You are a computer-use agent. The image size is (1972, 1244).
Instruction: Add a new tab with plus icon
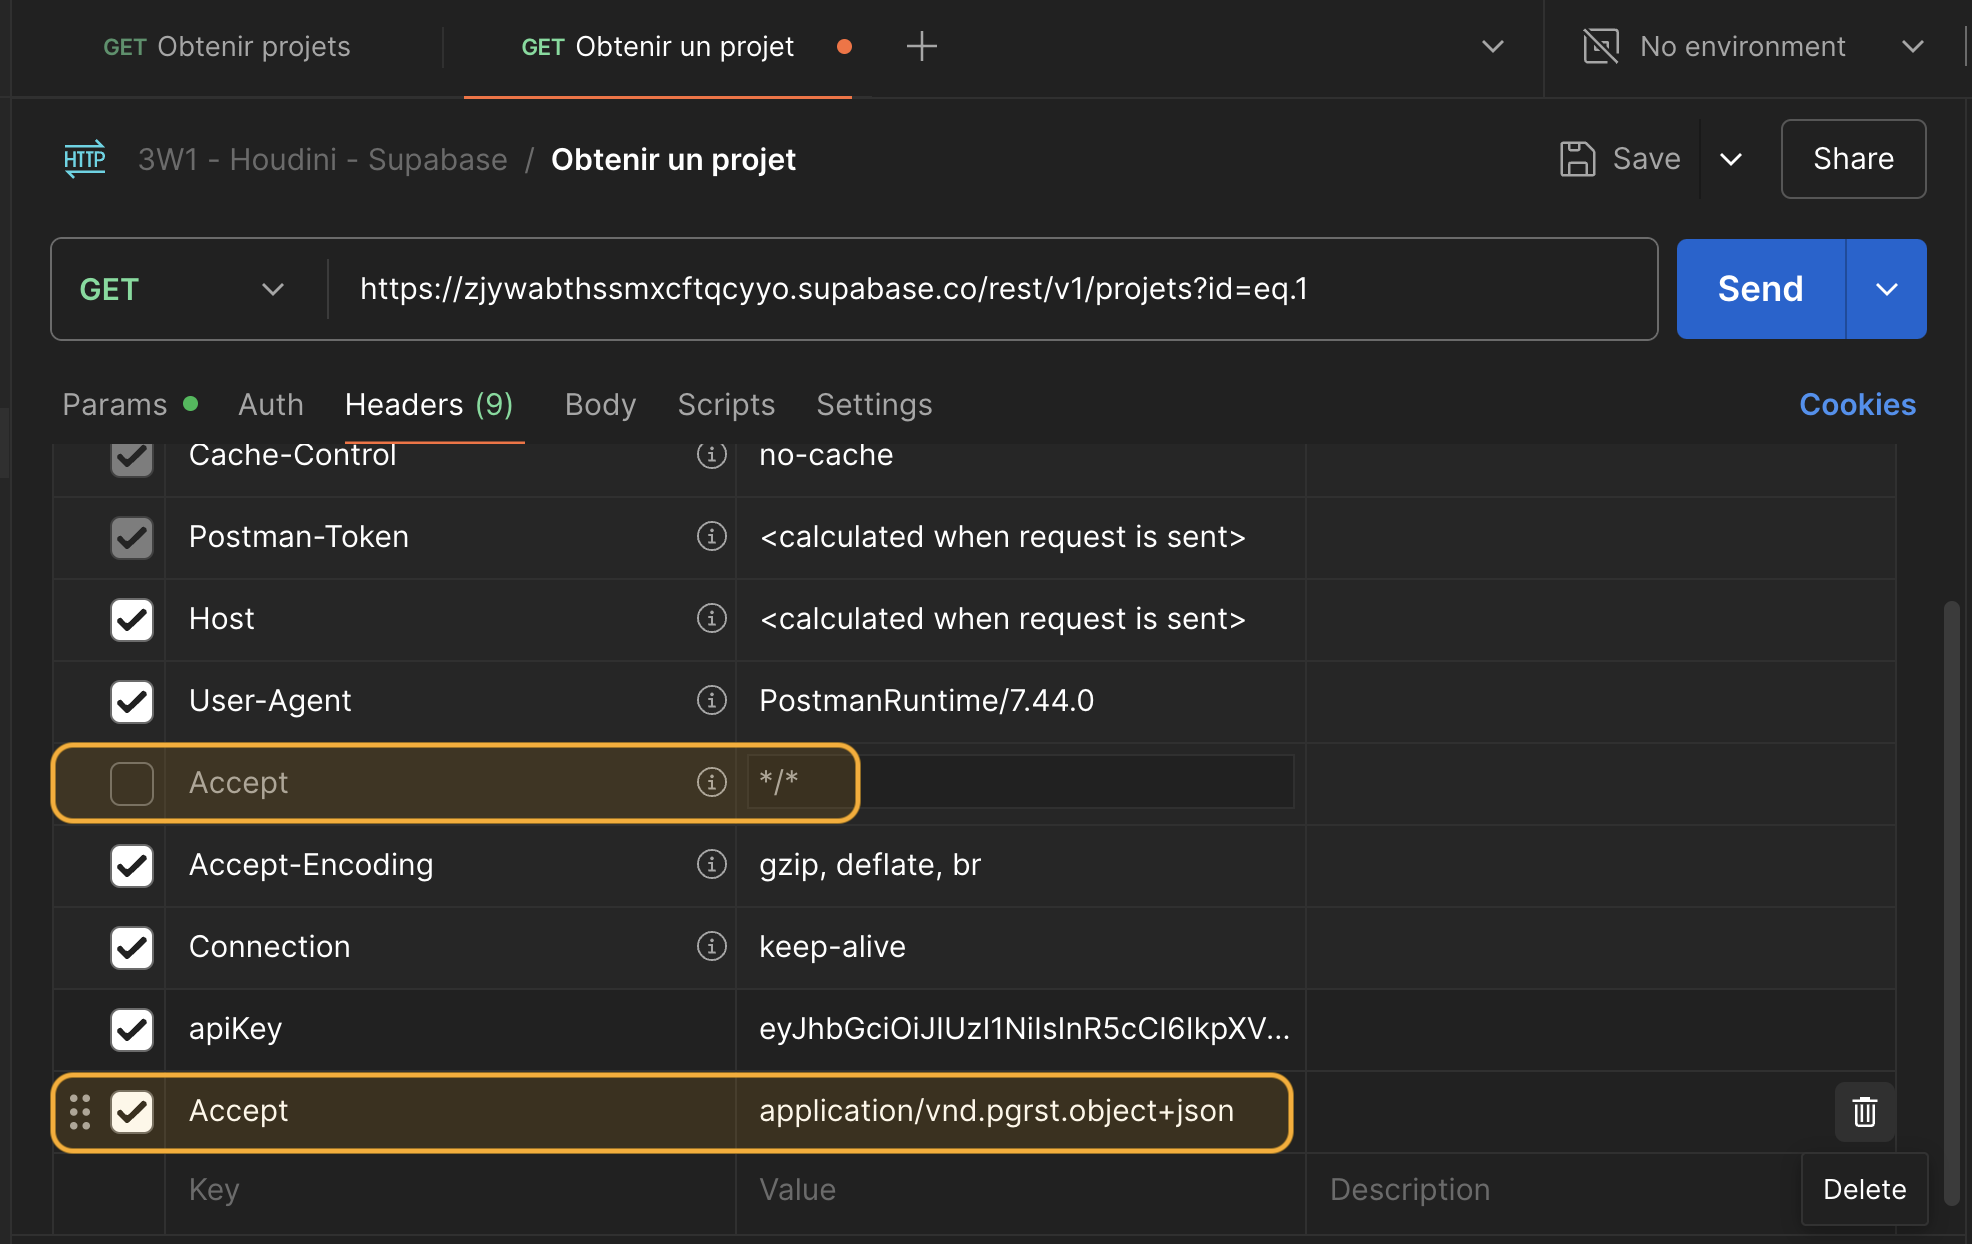[x=921, y=46]
